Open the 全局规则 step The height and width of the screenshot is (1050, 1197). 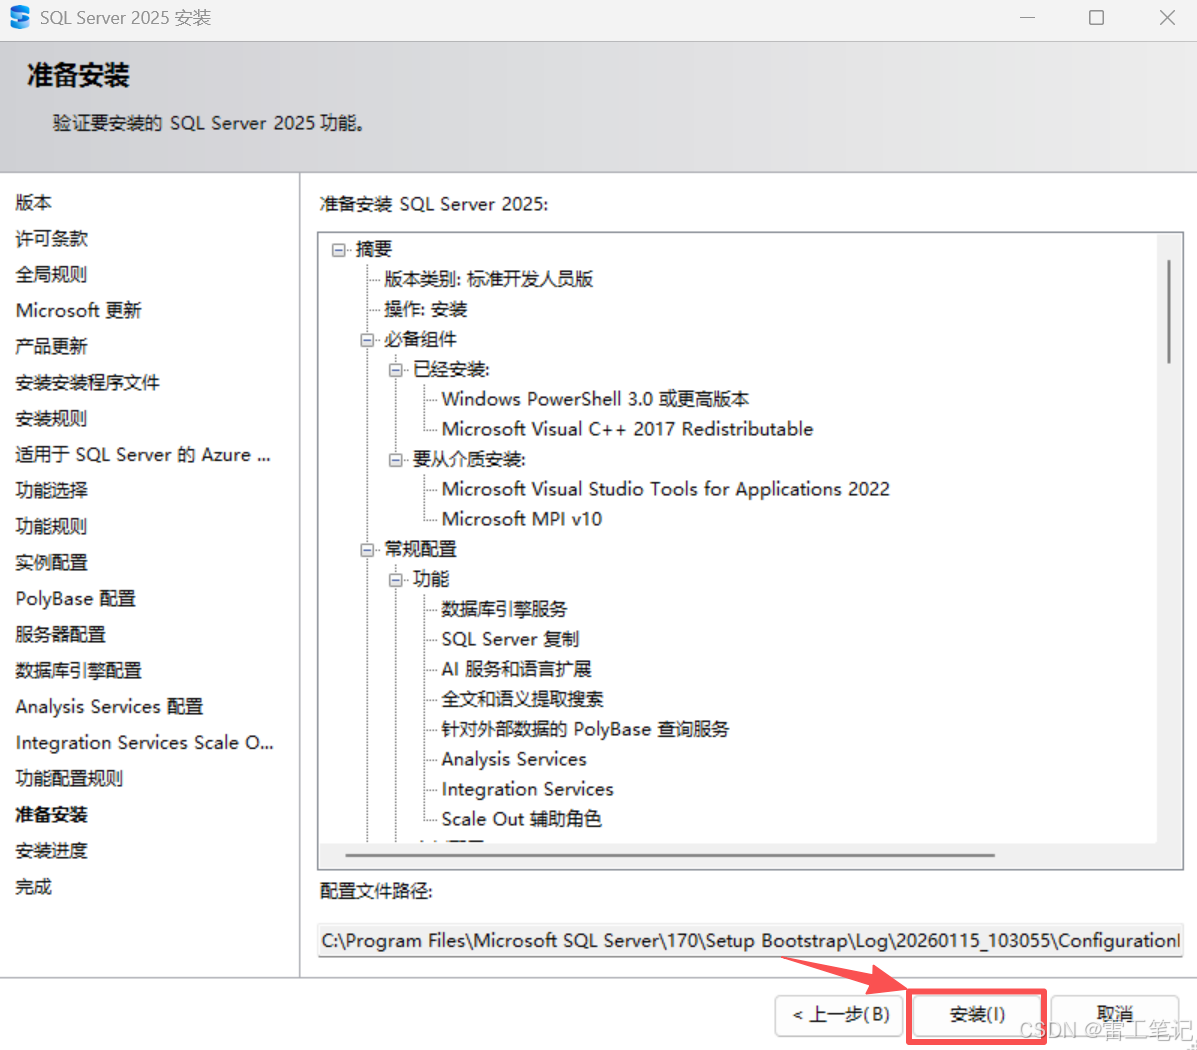52,274
